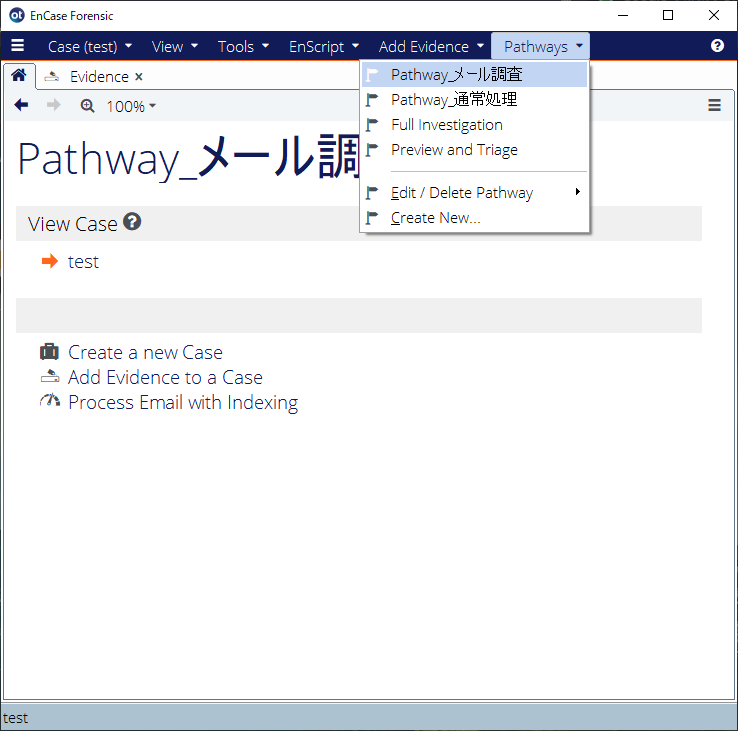
Task: Open the EnScript menu
Action: [324, 47]
